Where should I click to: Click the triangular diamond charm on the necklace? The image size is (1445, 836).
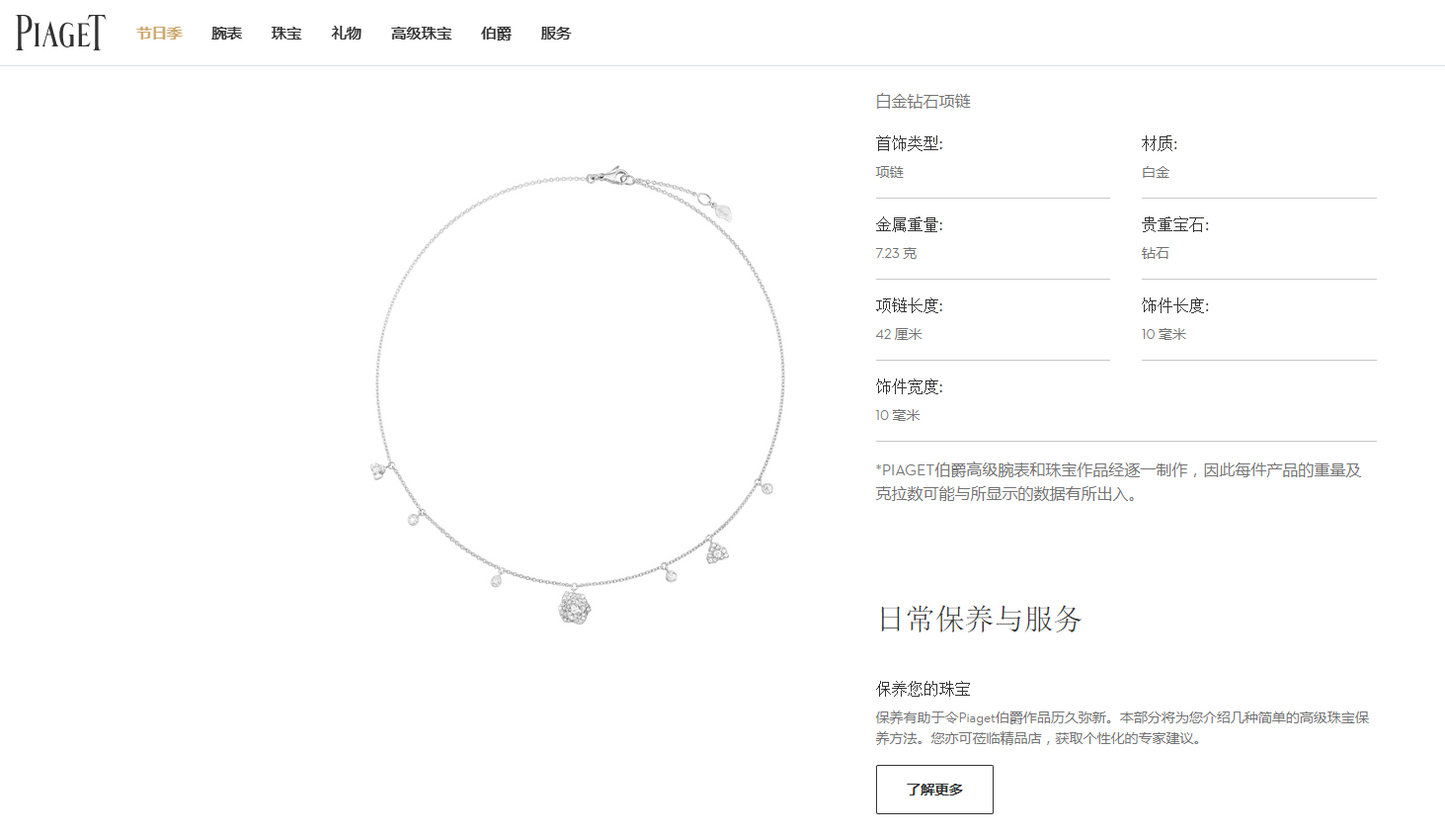pos(717,549)
